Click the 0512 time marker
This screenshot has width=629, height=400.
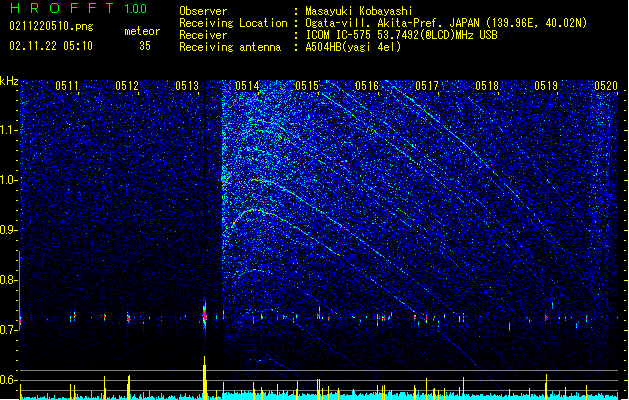[127, 86]
